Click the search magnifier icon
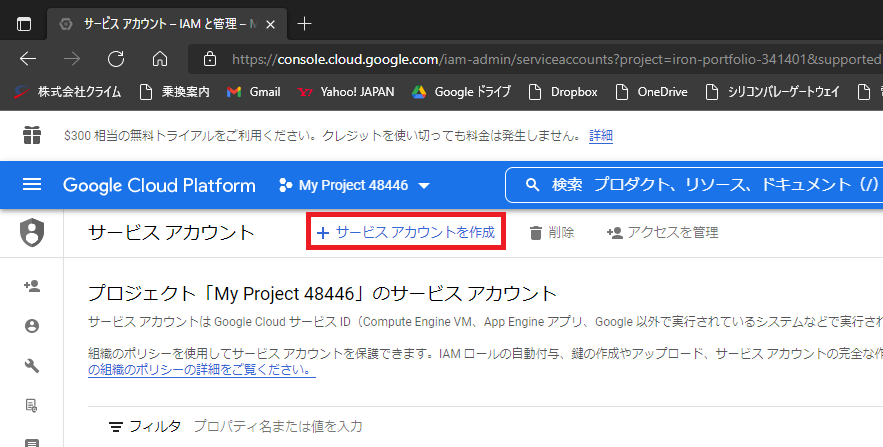This screenshot has height=447, width=883. pos(532,185)
